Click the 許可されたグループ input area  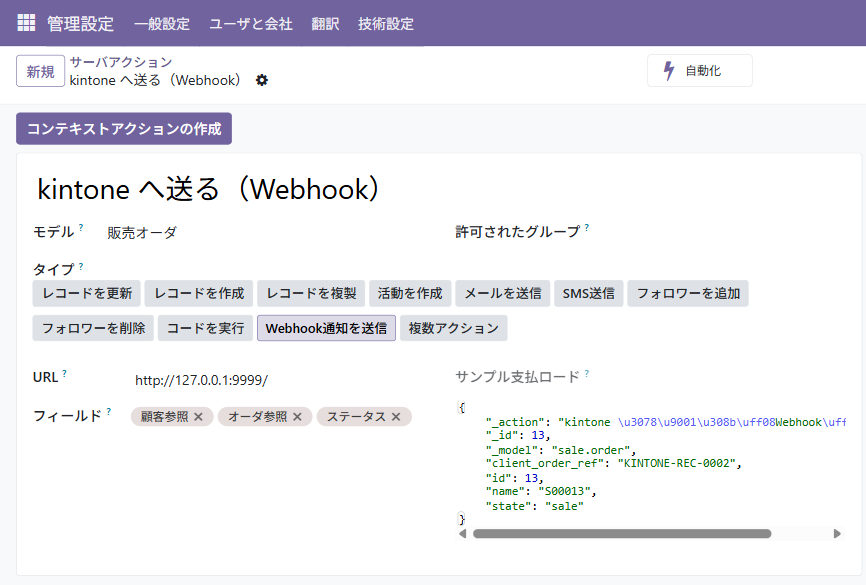click(x=718, y=233)
